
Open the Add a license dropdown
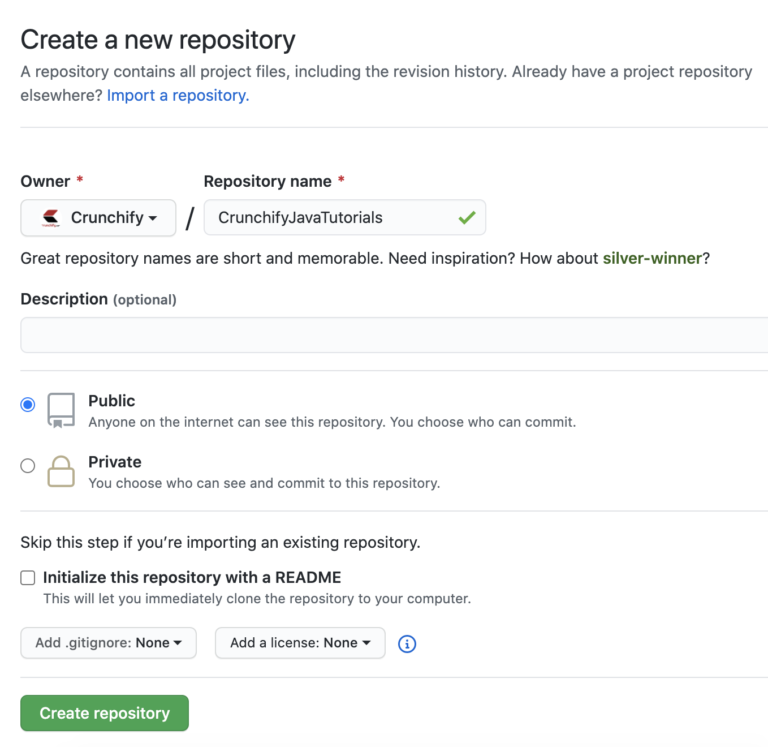click(300, 643)
